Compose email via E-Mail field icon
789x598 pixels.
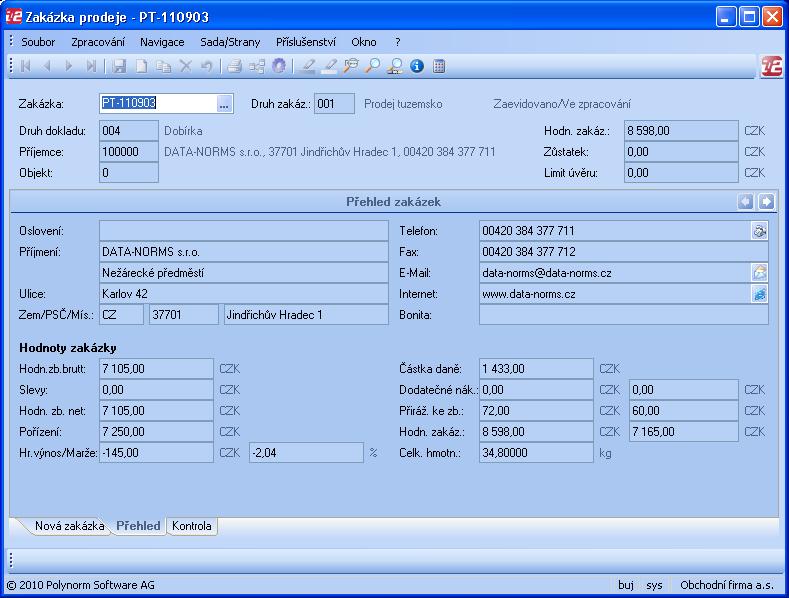(x=759, y=272)
